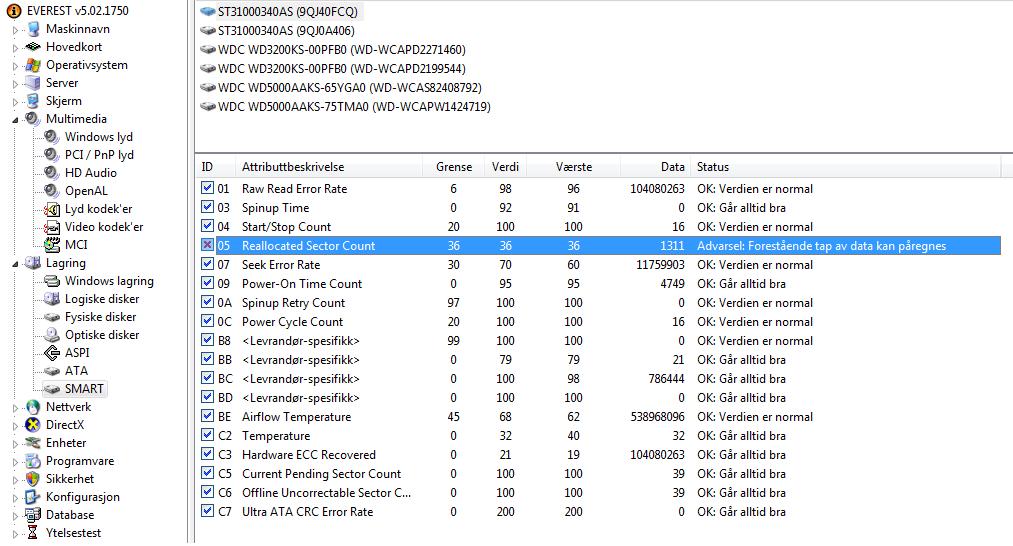The width and height of the screenshot is (1013, 546).
Task: Sort by Verdi column header
Action: pos(505,167)
